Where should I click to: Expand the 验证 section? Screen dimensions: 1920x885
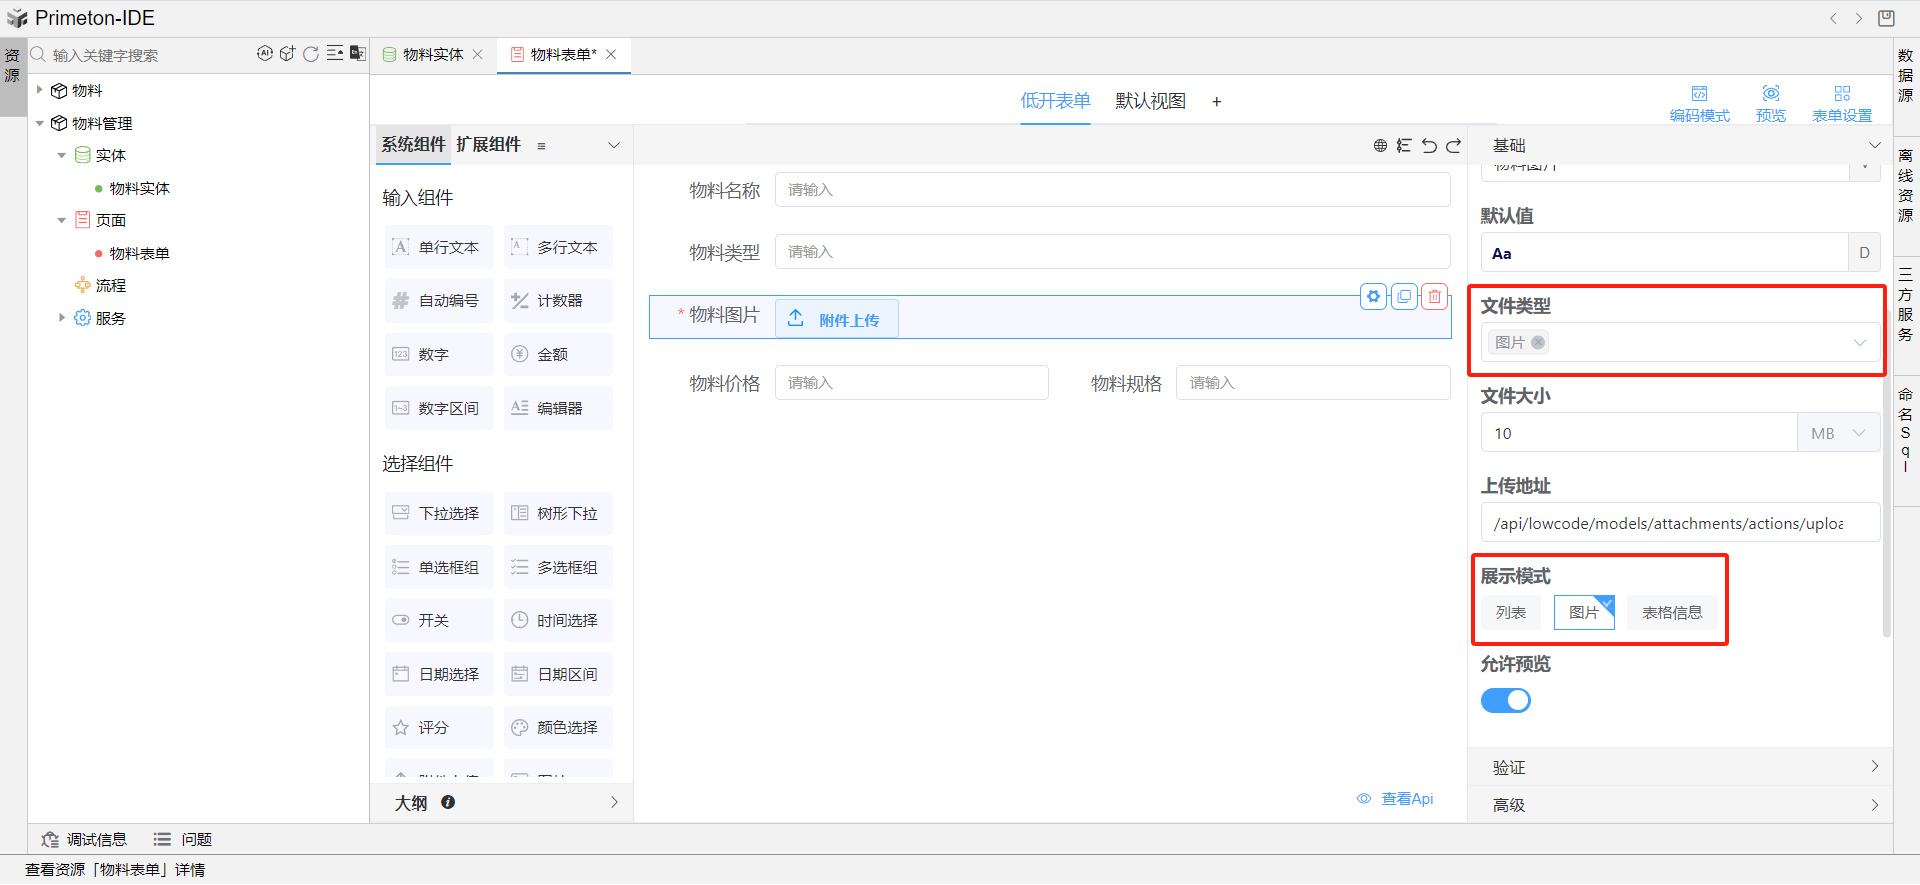1680,767
